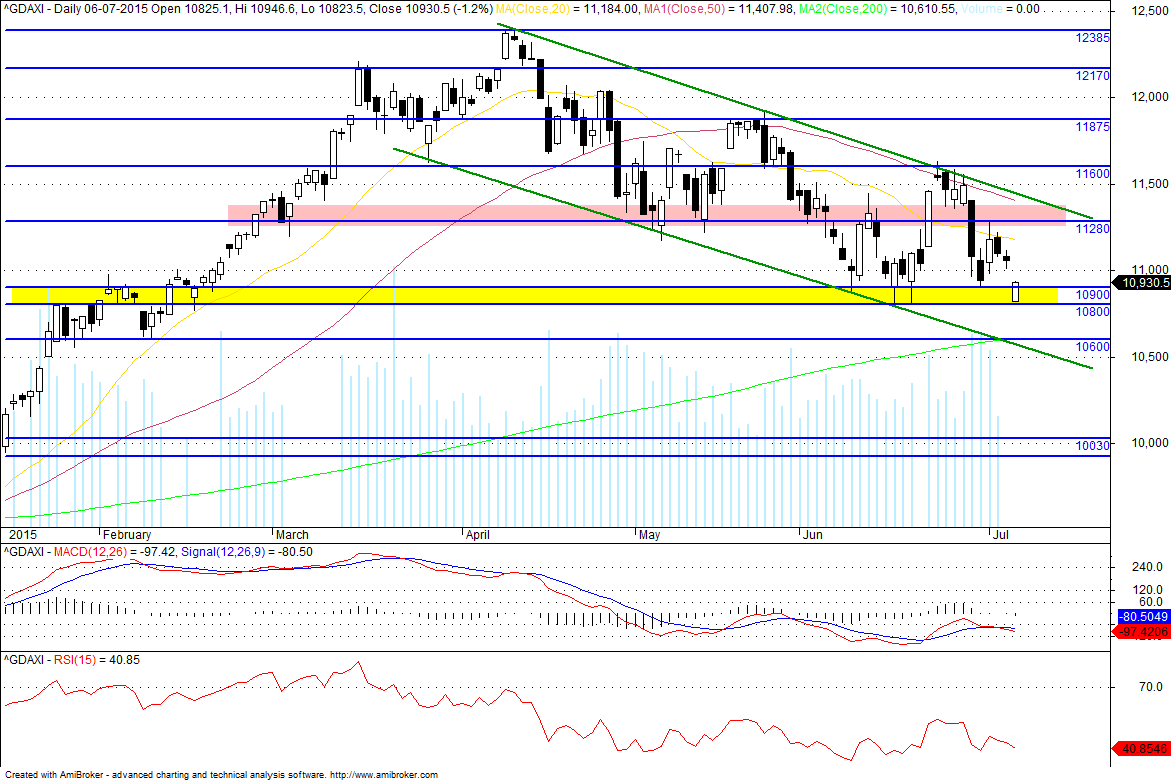Select the 11875 horizontal line label
This screenshot has height=781, width=1171.
click(x=1092, y=127)
